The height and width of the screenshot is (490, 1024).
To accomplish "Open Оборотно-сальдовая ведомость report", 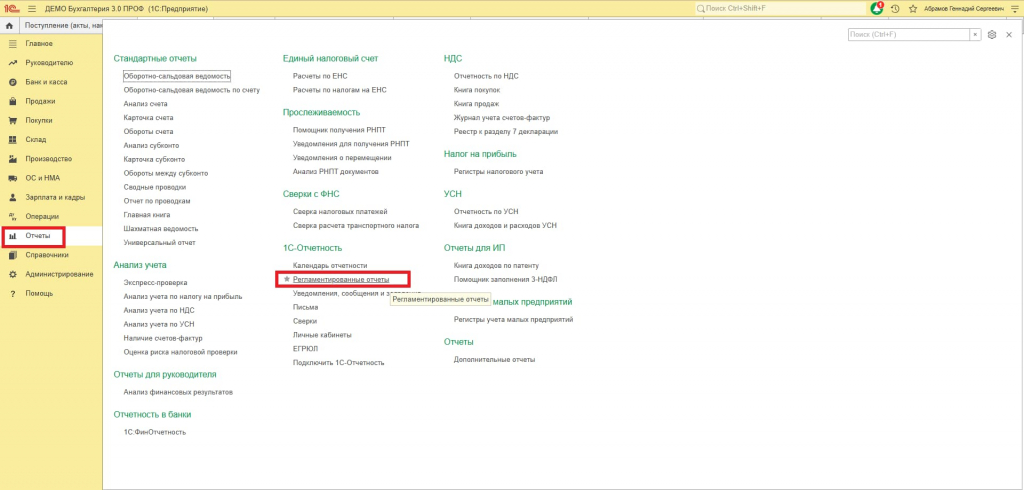I will point(177,76).
